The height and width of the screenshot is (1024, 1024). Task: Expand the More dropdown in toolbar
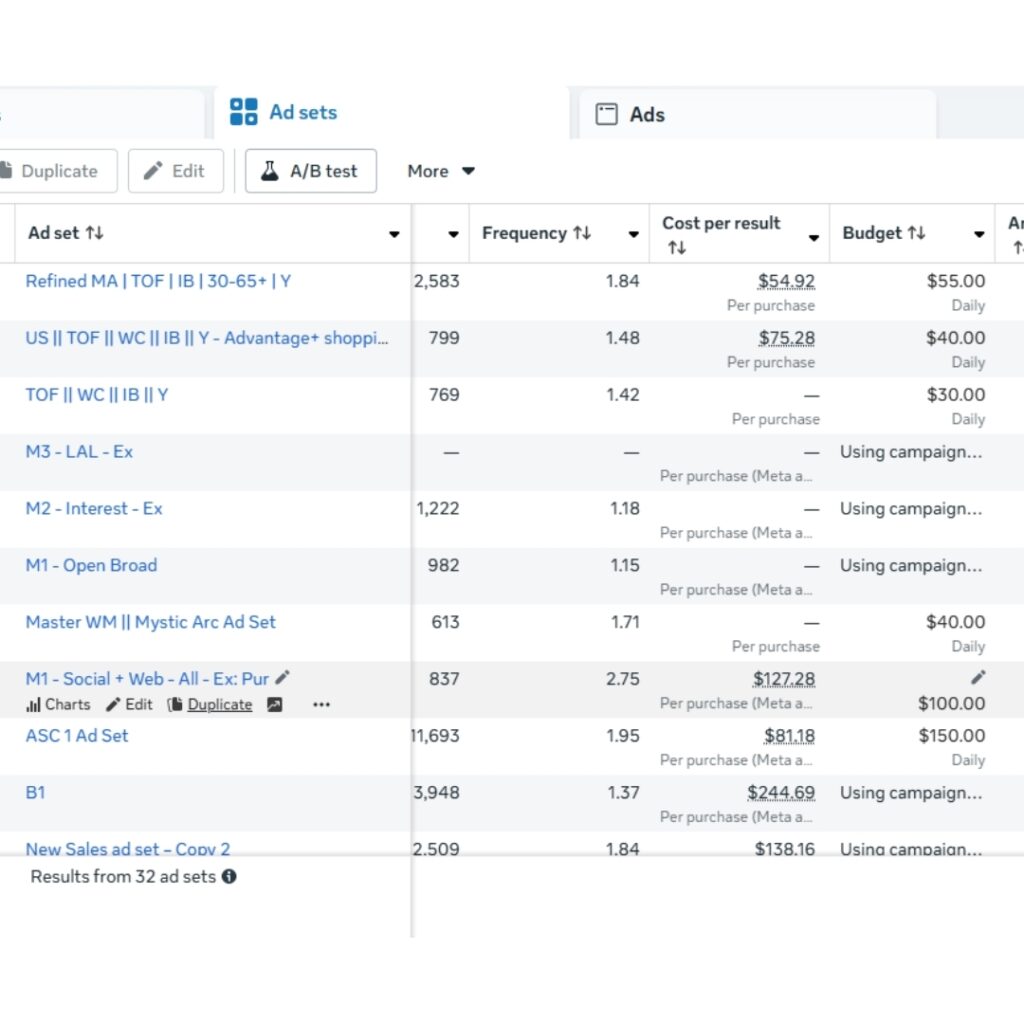(440, 171)
